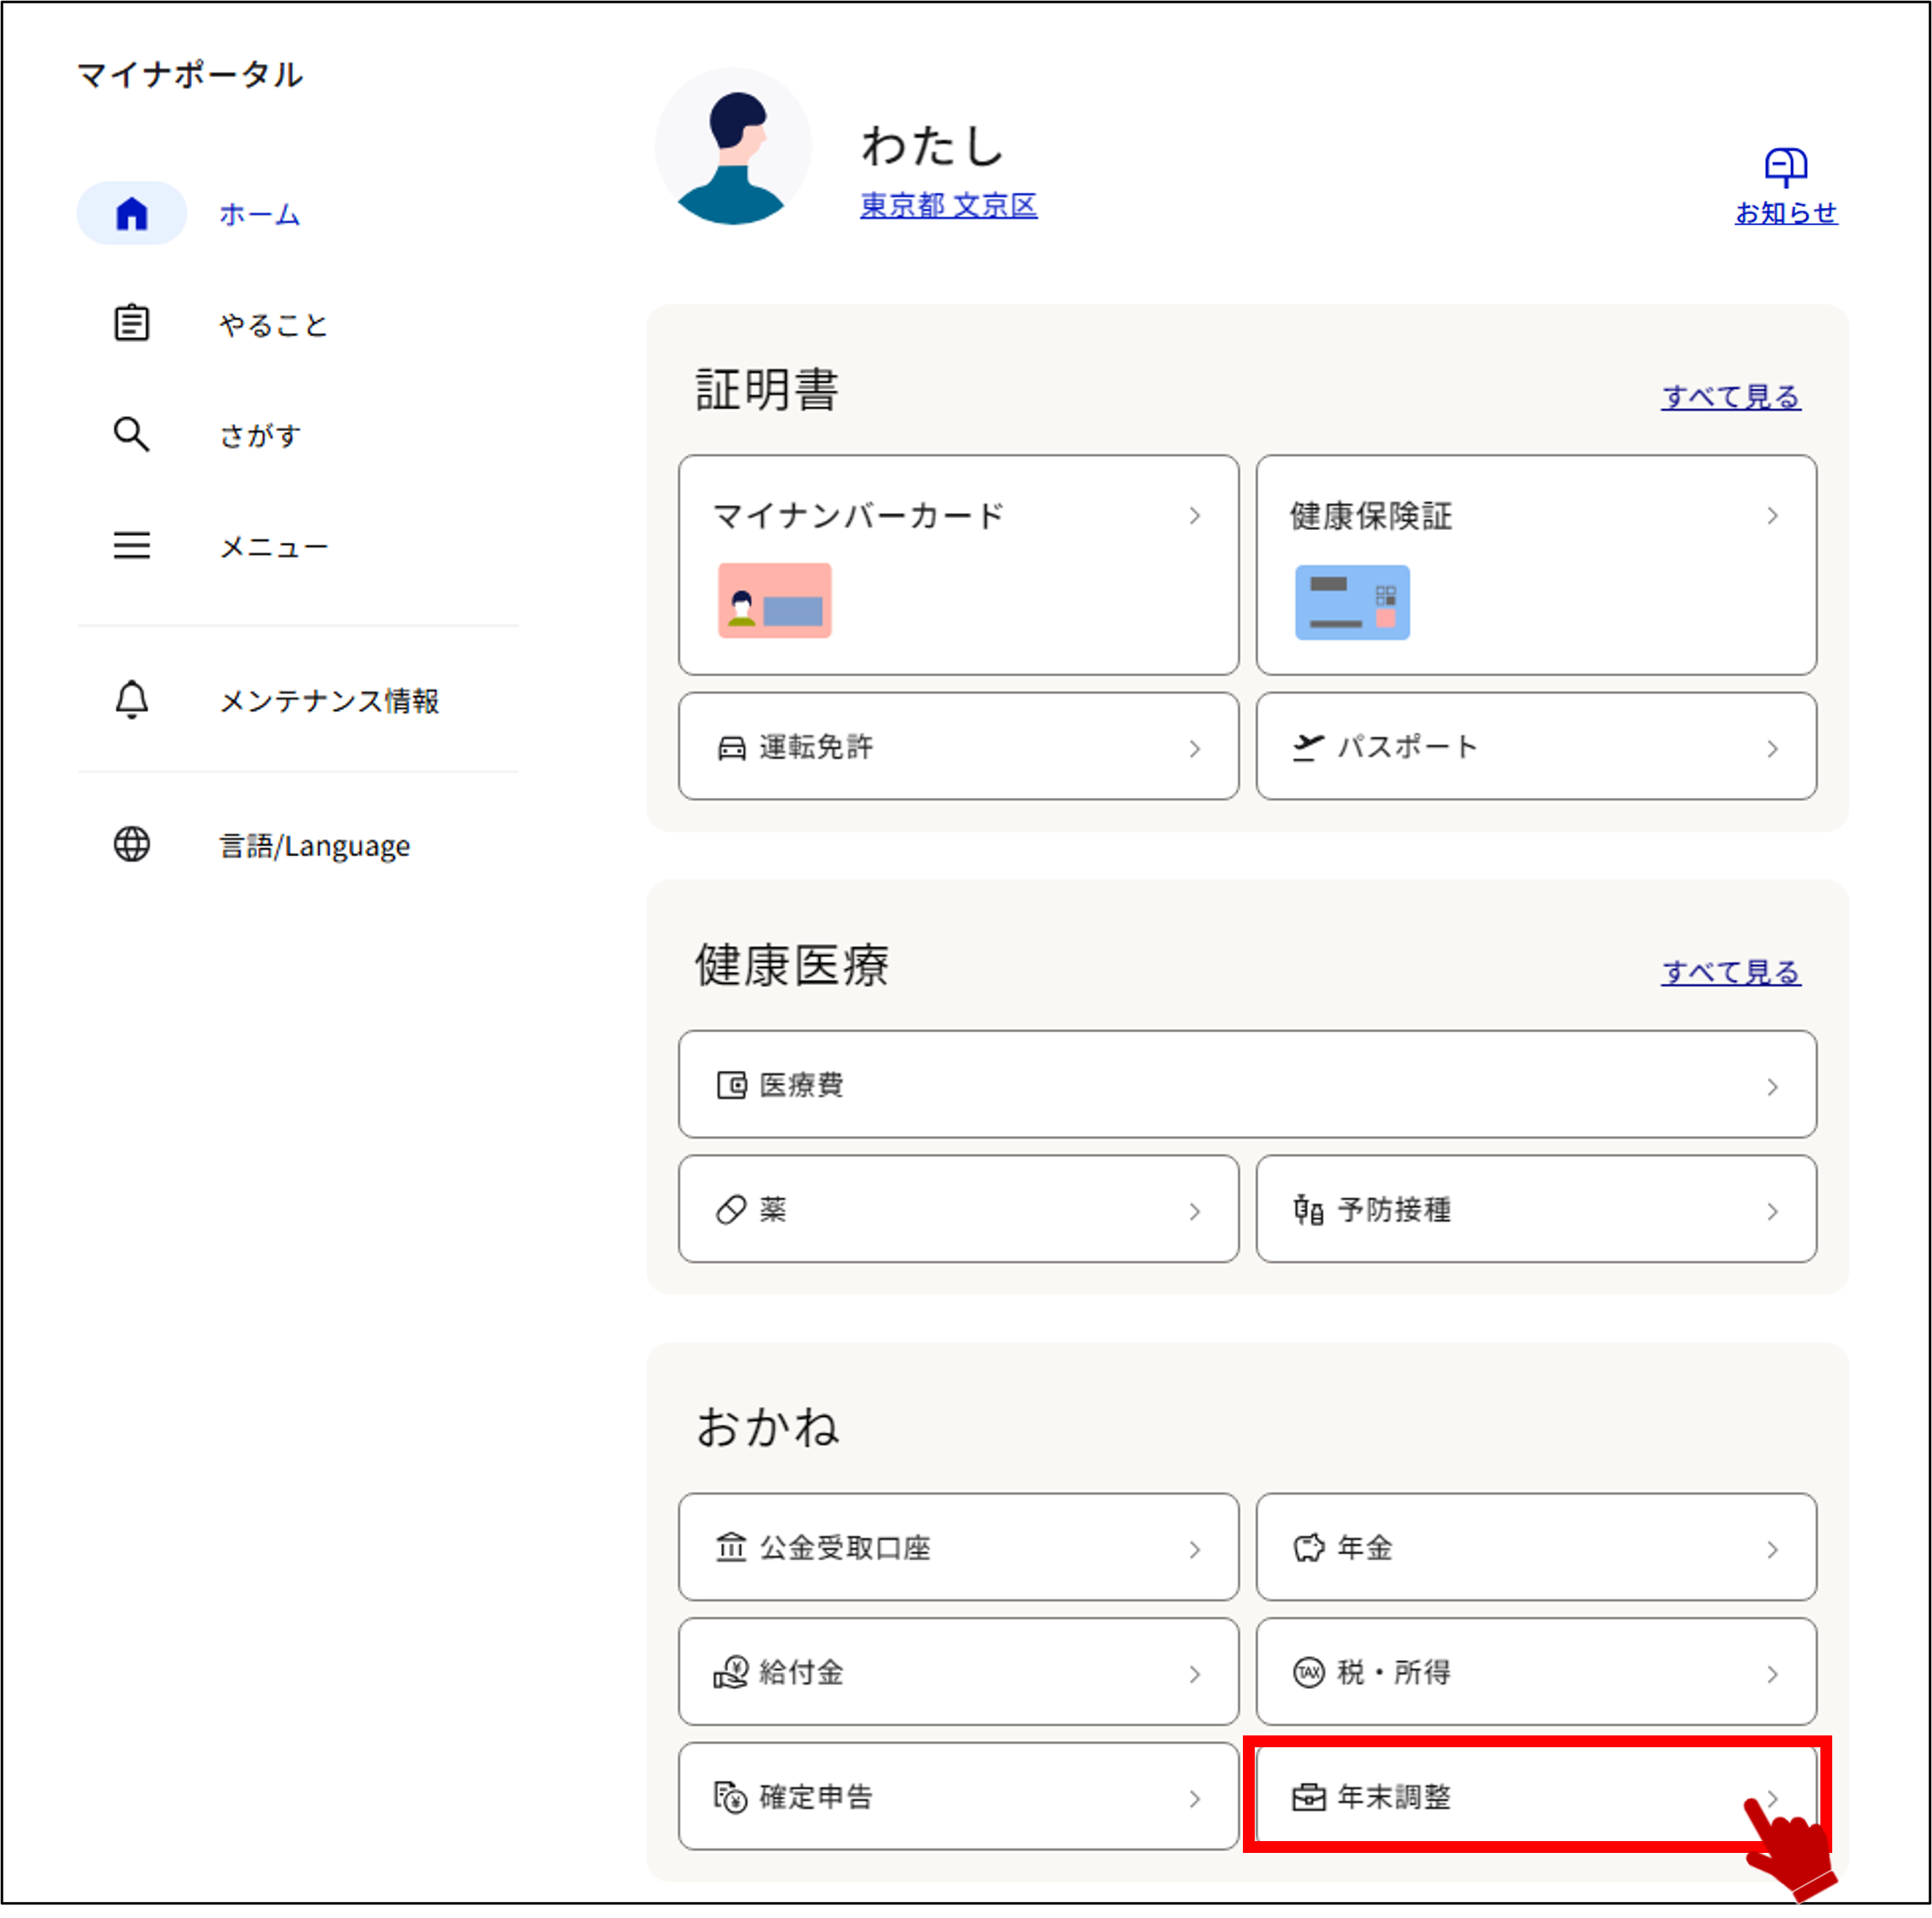Click the piggy bank icon on 年金
1932x1918 pixels.
(x=1309, y=1549)
